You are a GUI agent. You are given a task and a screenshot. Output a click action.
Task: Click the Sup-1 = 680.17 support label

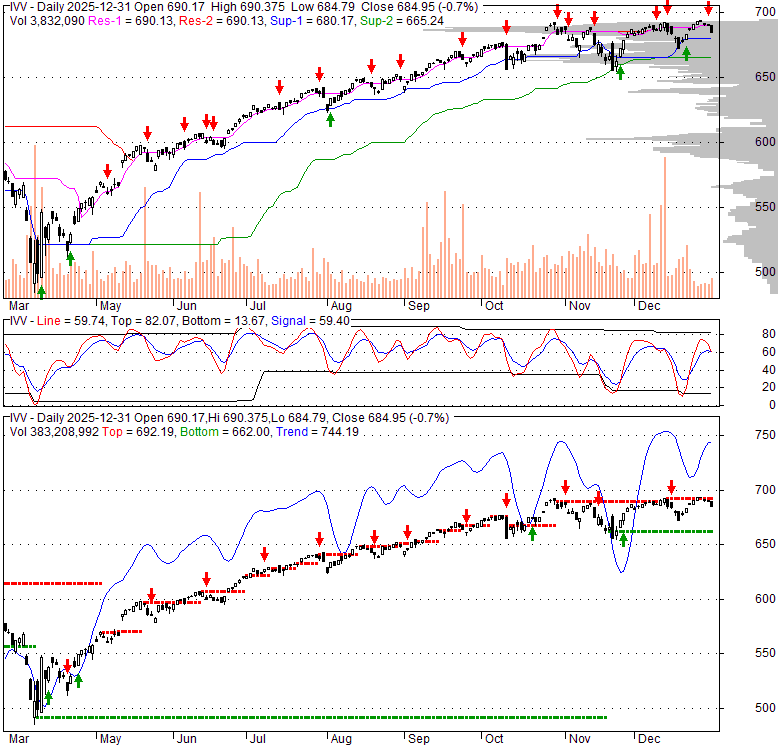312,21
